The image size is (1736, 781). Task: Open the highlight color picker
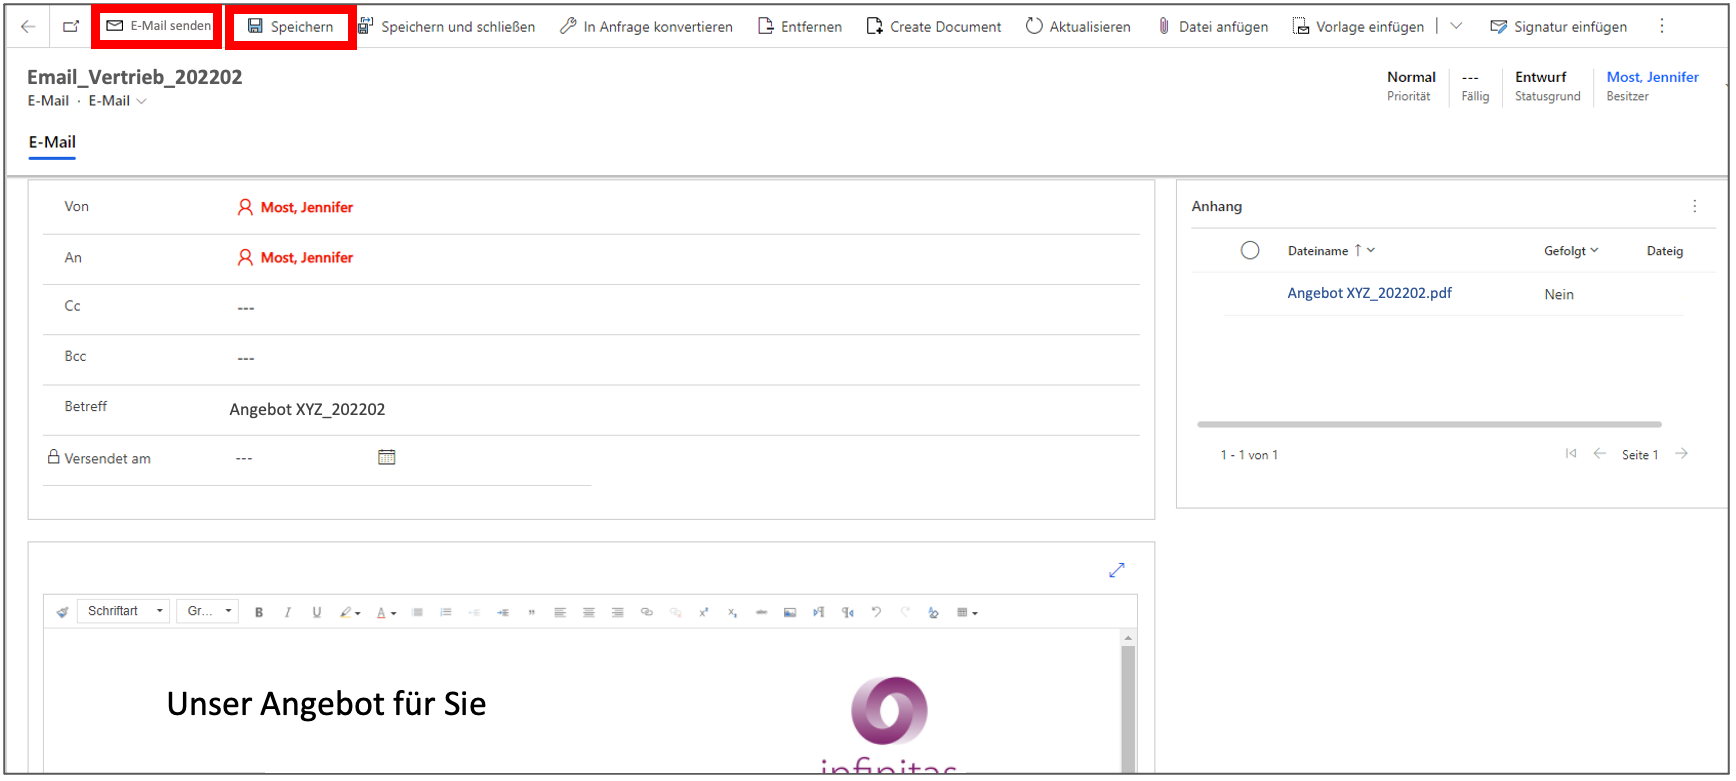pos(350,612)
